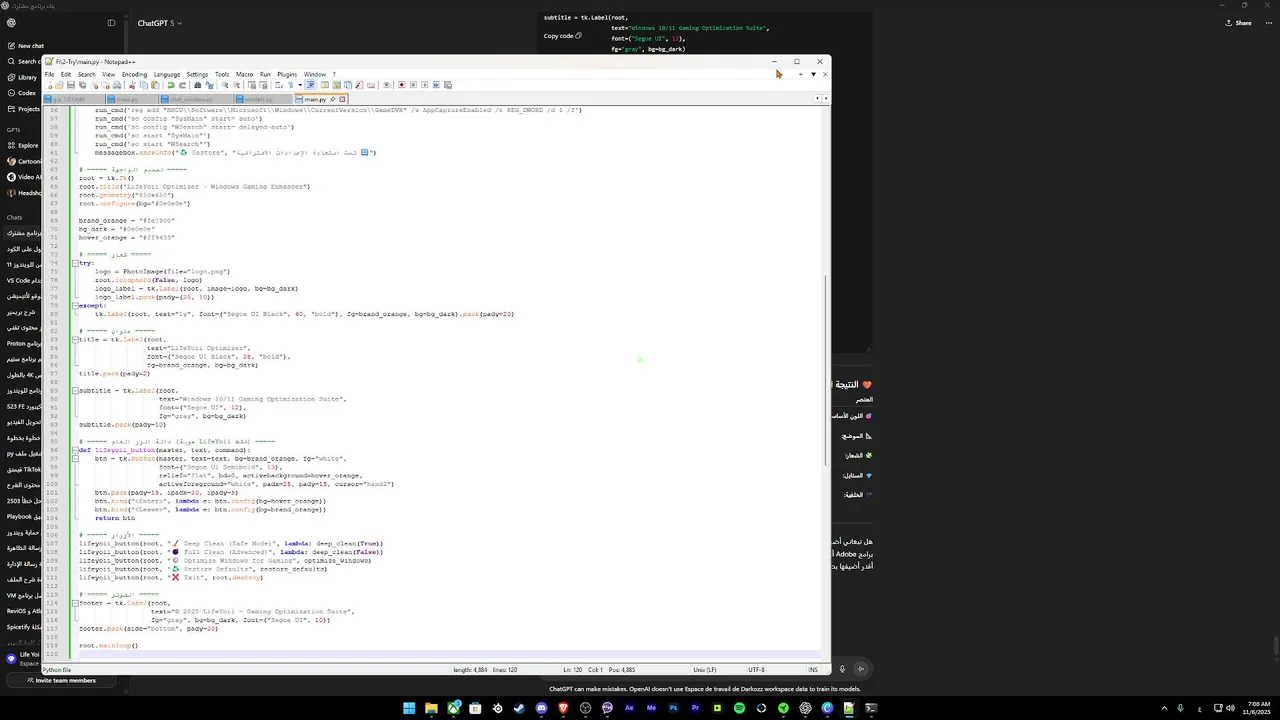This screenshot has height=720, width=1280.
Task: Click the Python file status bar entry
Action: click(x=57, y=669)
